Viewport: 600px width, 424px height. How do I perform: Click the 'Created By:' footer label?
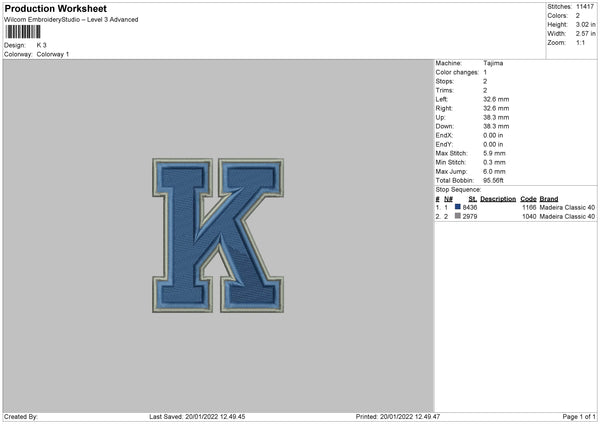[21, 417]
